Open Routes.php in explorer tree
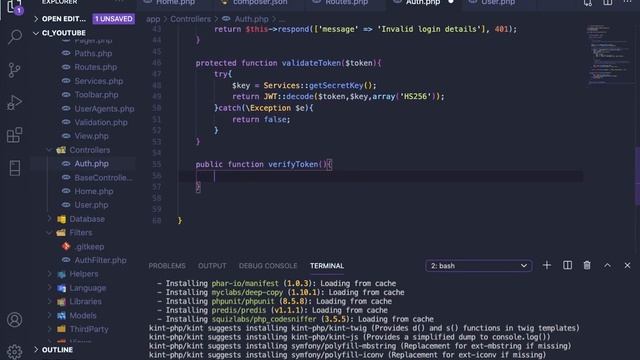The image size is (640, 360). 96,67
